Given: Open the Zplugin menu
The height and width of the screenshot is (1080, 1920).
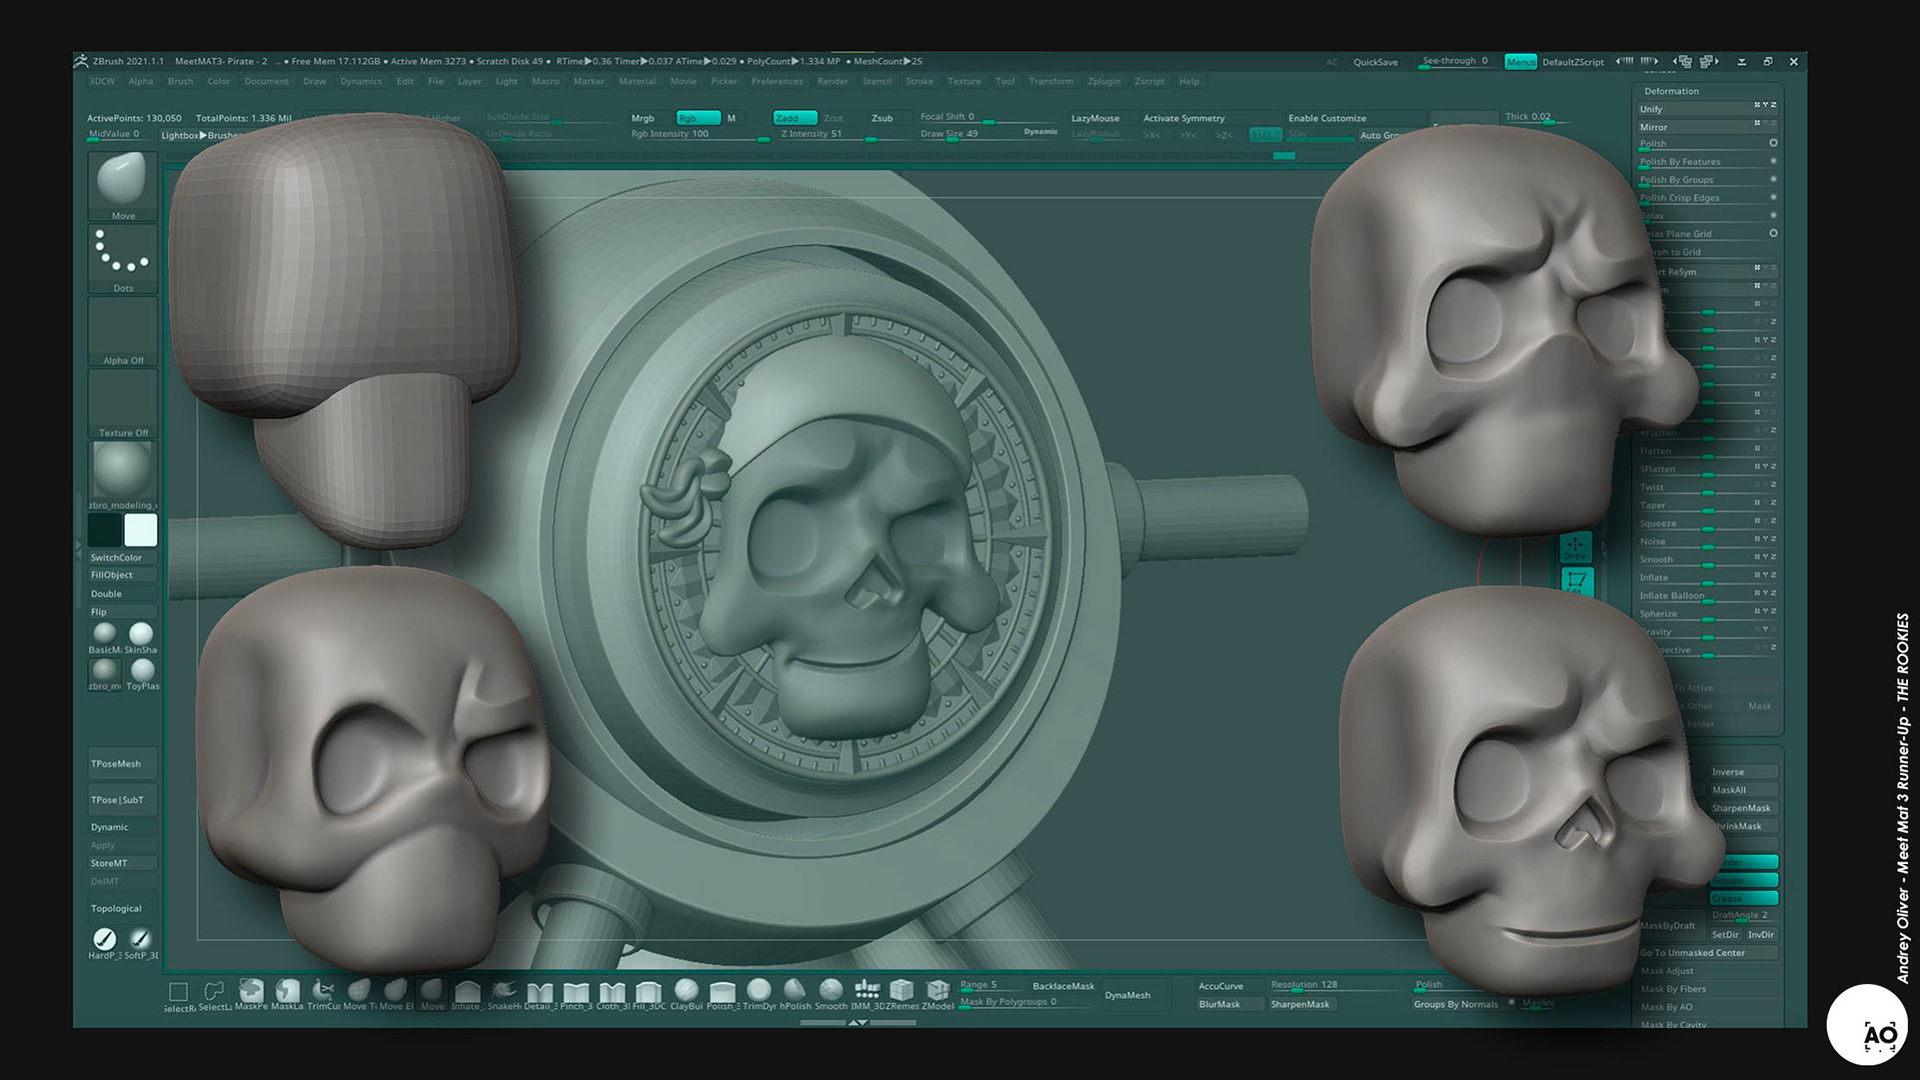Looking at the screenshot, I should click(x=1104, y=81).
